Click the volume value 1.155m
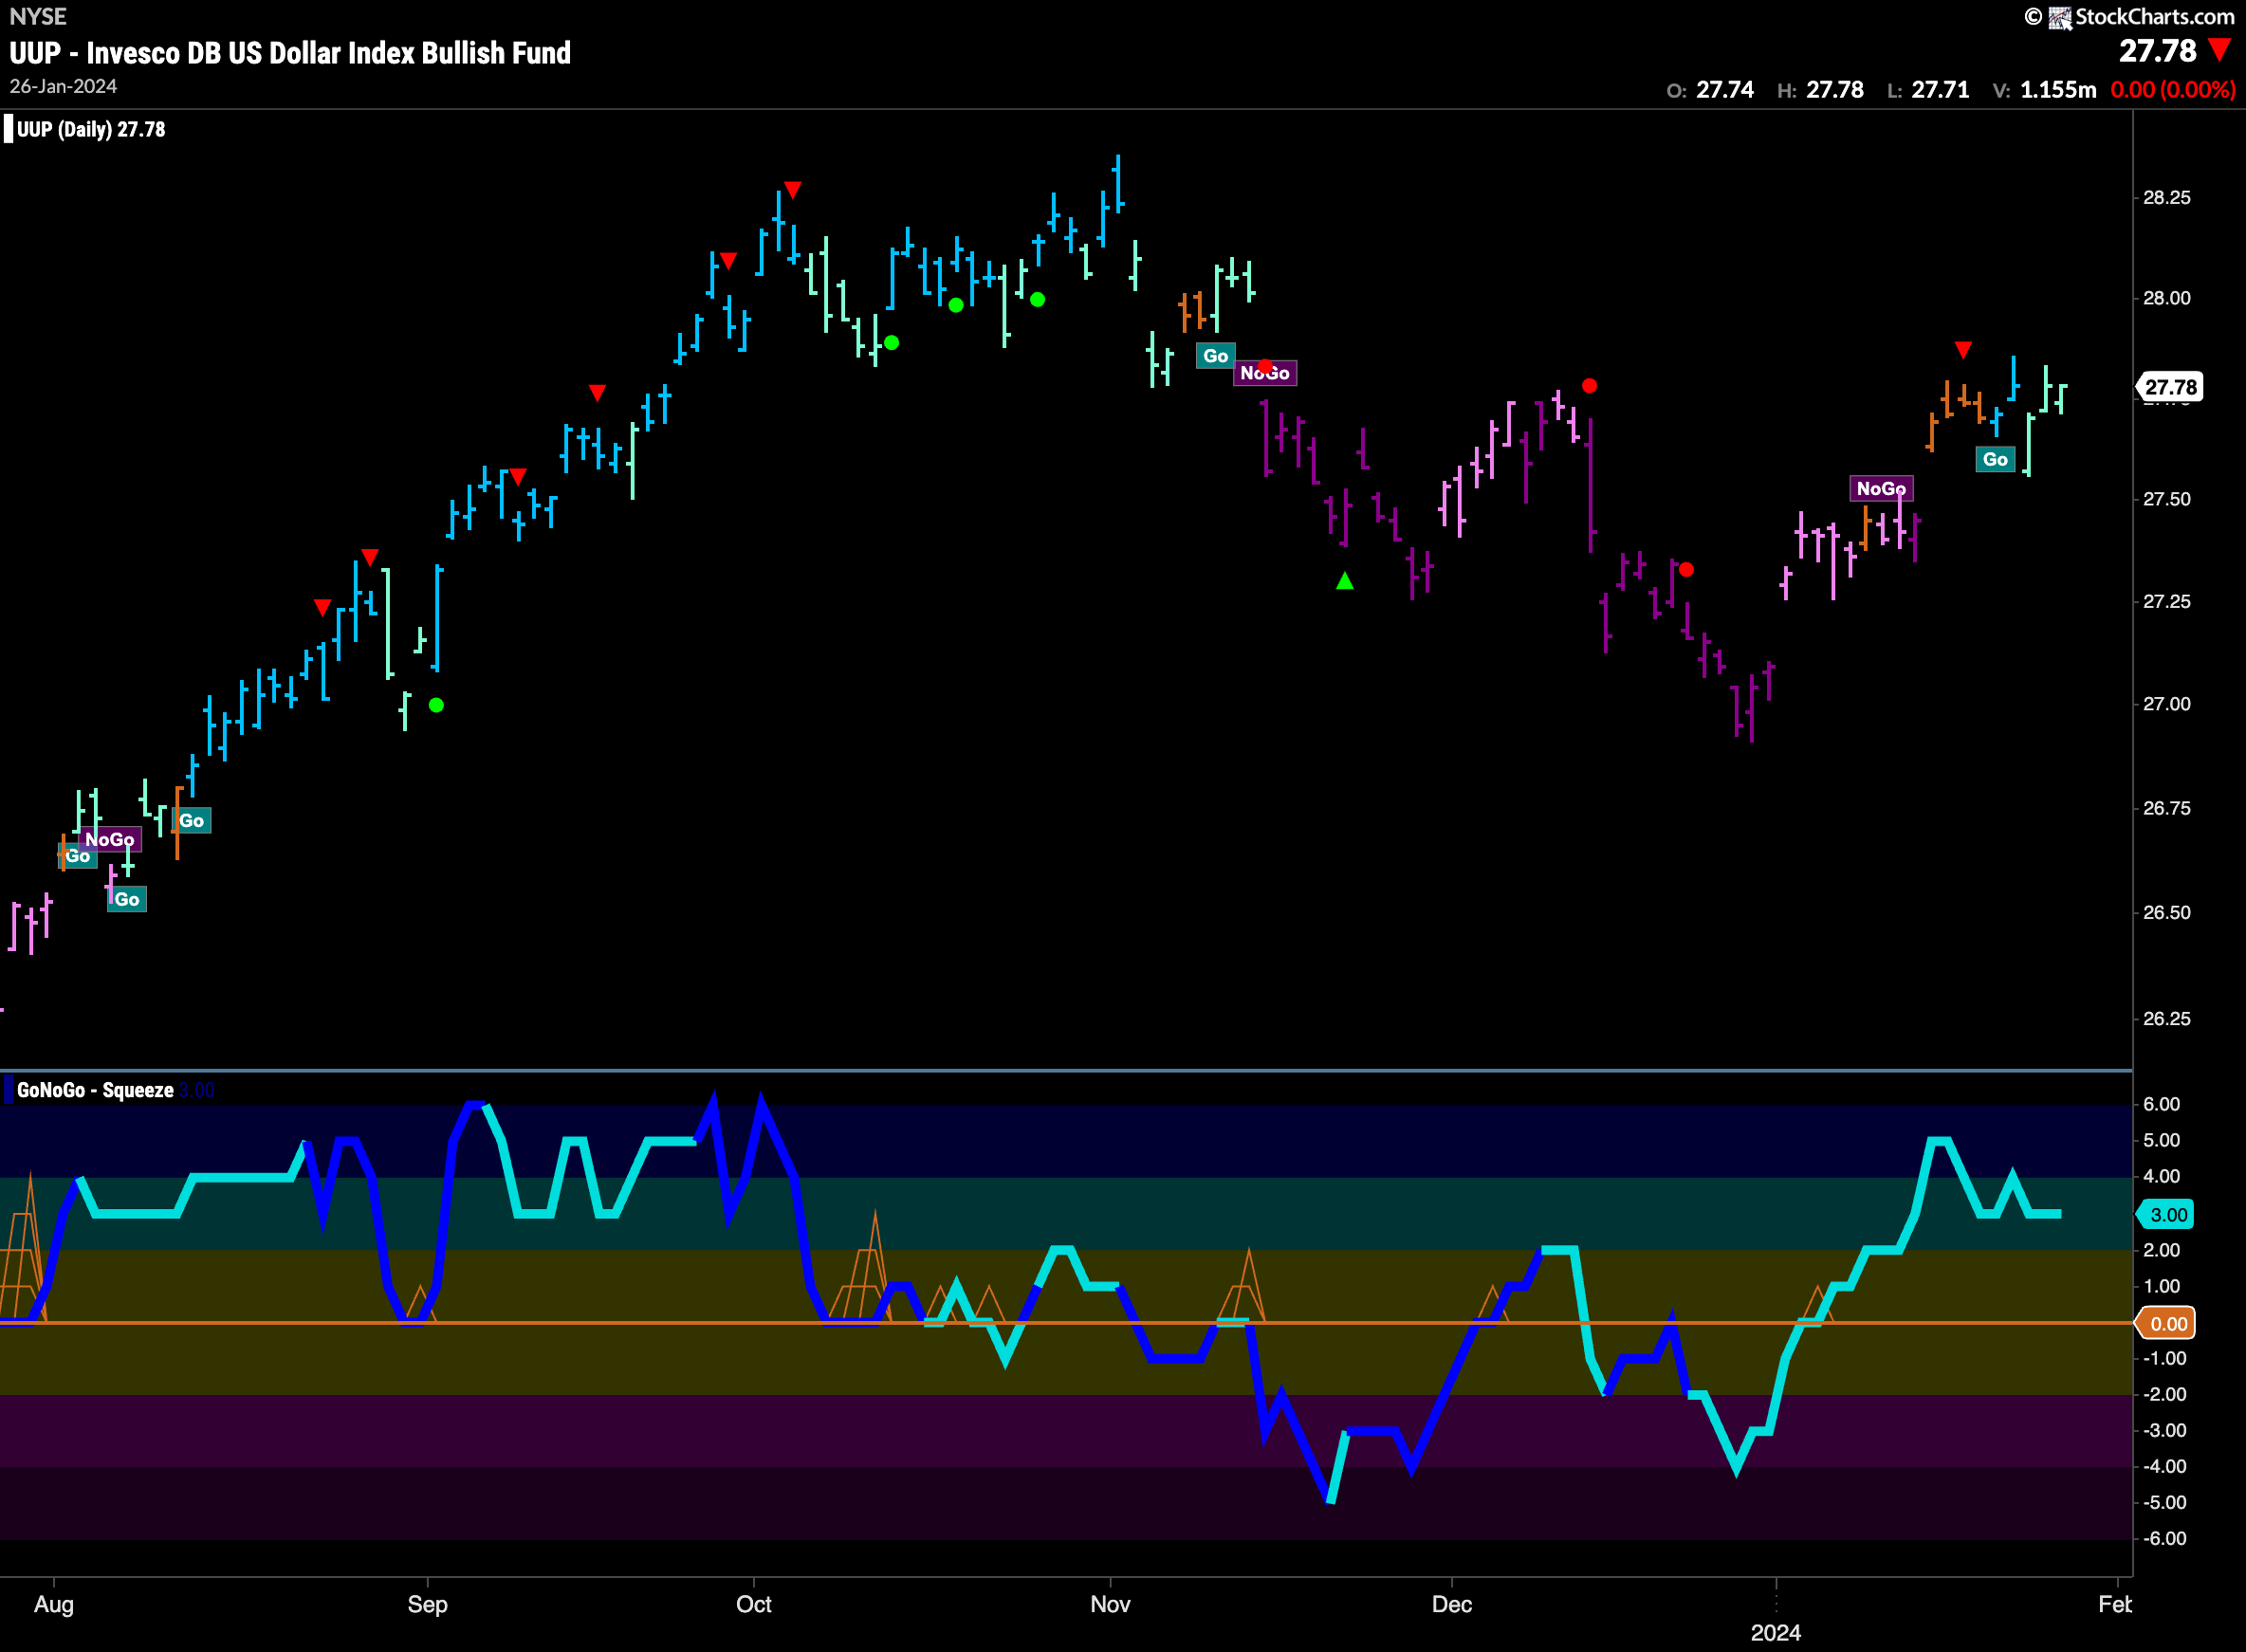Viewport: 2246px width, 1652px height. (2057, 90)
